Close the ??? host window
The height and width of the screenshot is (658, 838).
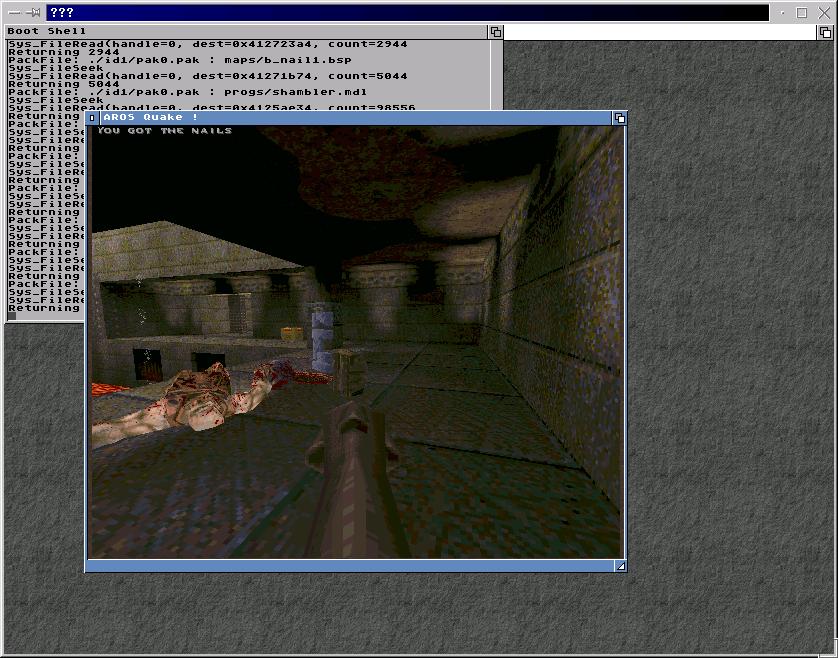coord(822,13)
